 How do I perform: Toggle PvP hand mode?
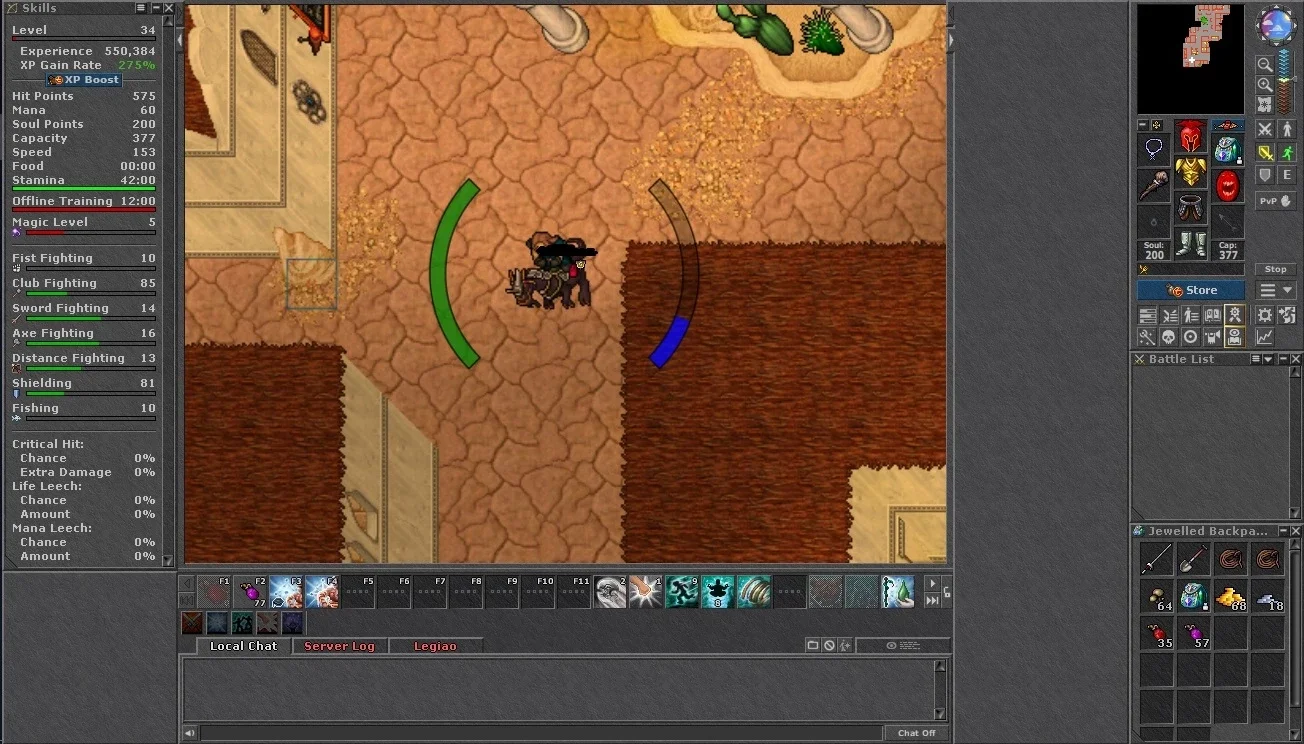coord(1276,201)
